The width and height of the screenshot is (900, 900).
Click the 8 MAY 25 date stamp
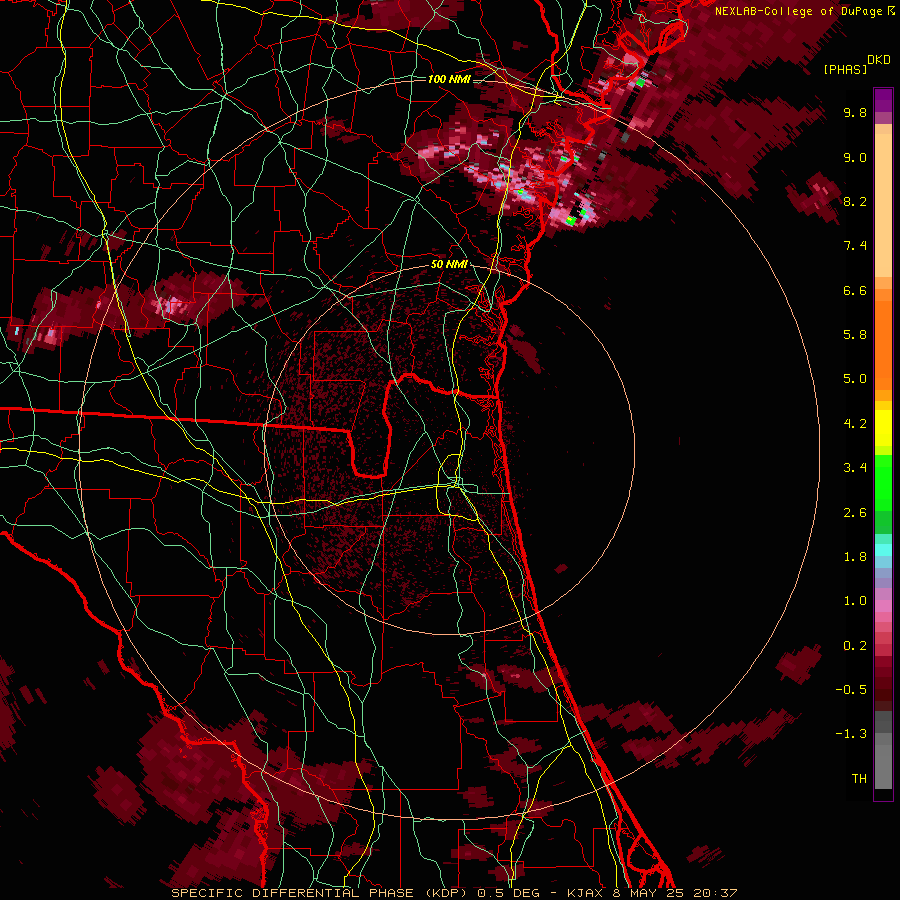point(651,893)
